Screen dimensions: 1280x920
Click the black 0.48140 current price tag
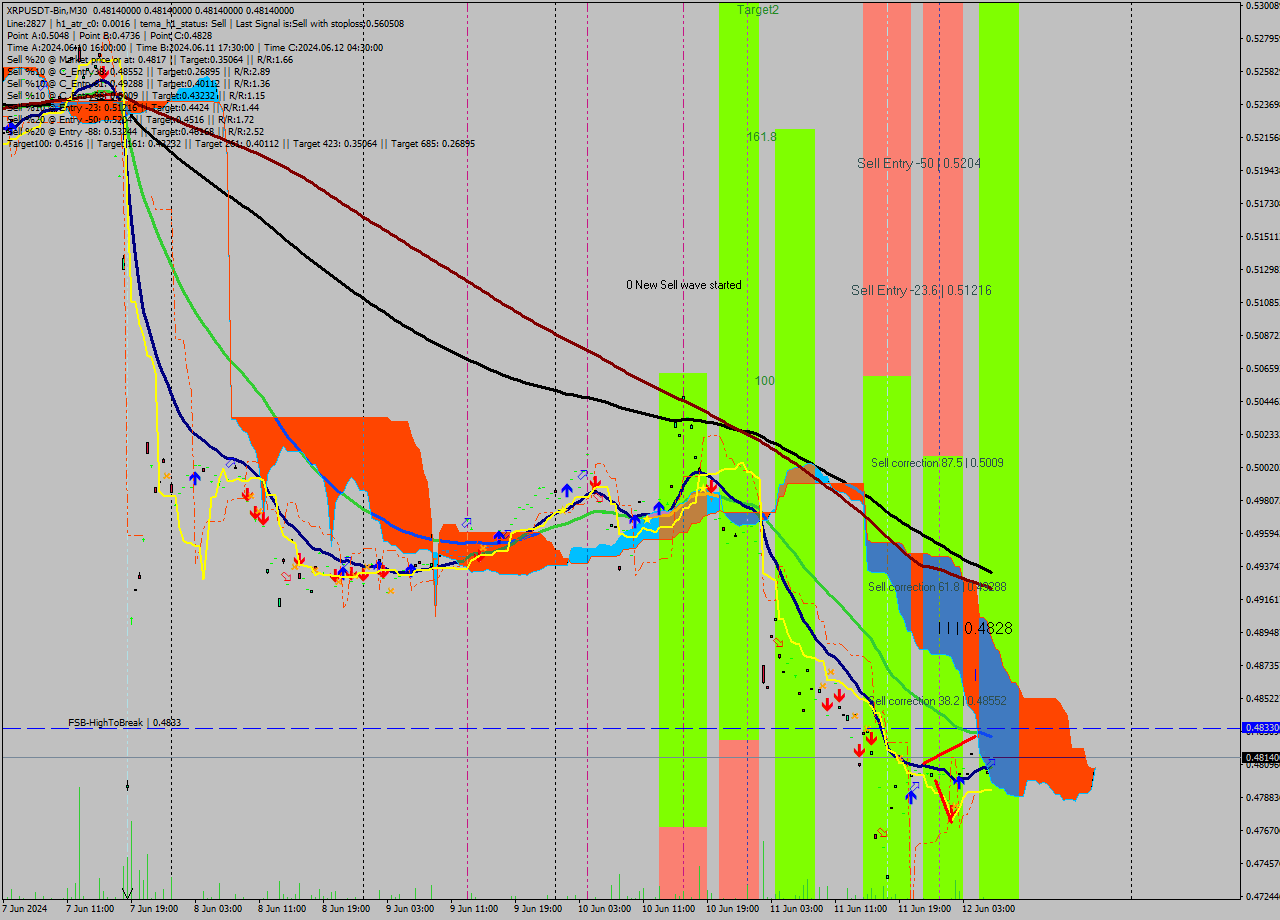tap(1260, 758)
